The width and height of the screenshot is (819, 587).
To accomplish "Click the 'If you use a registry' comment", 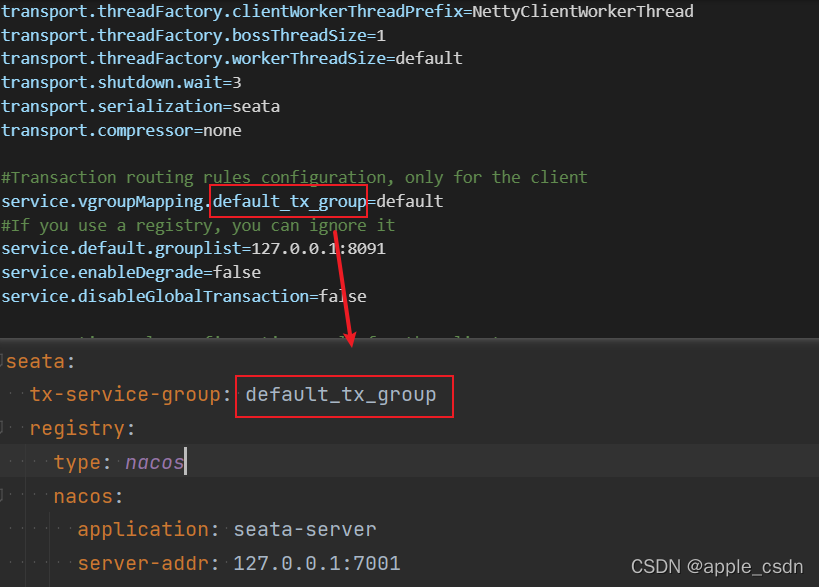I will point(198,226).
